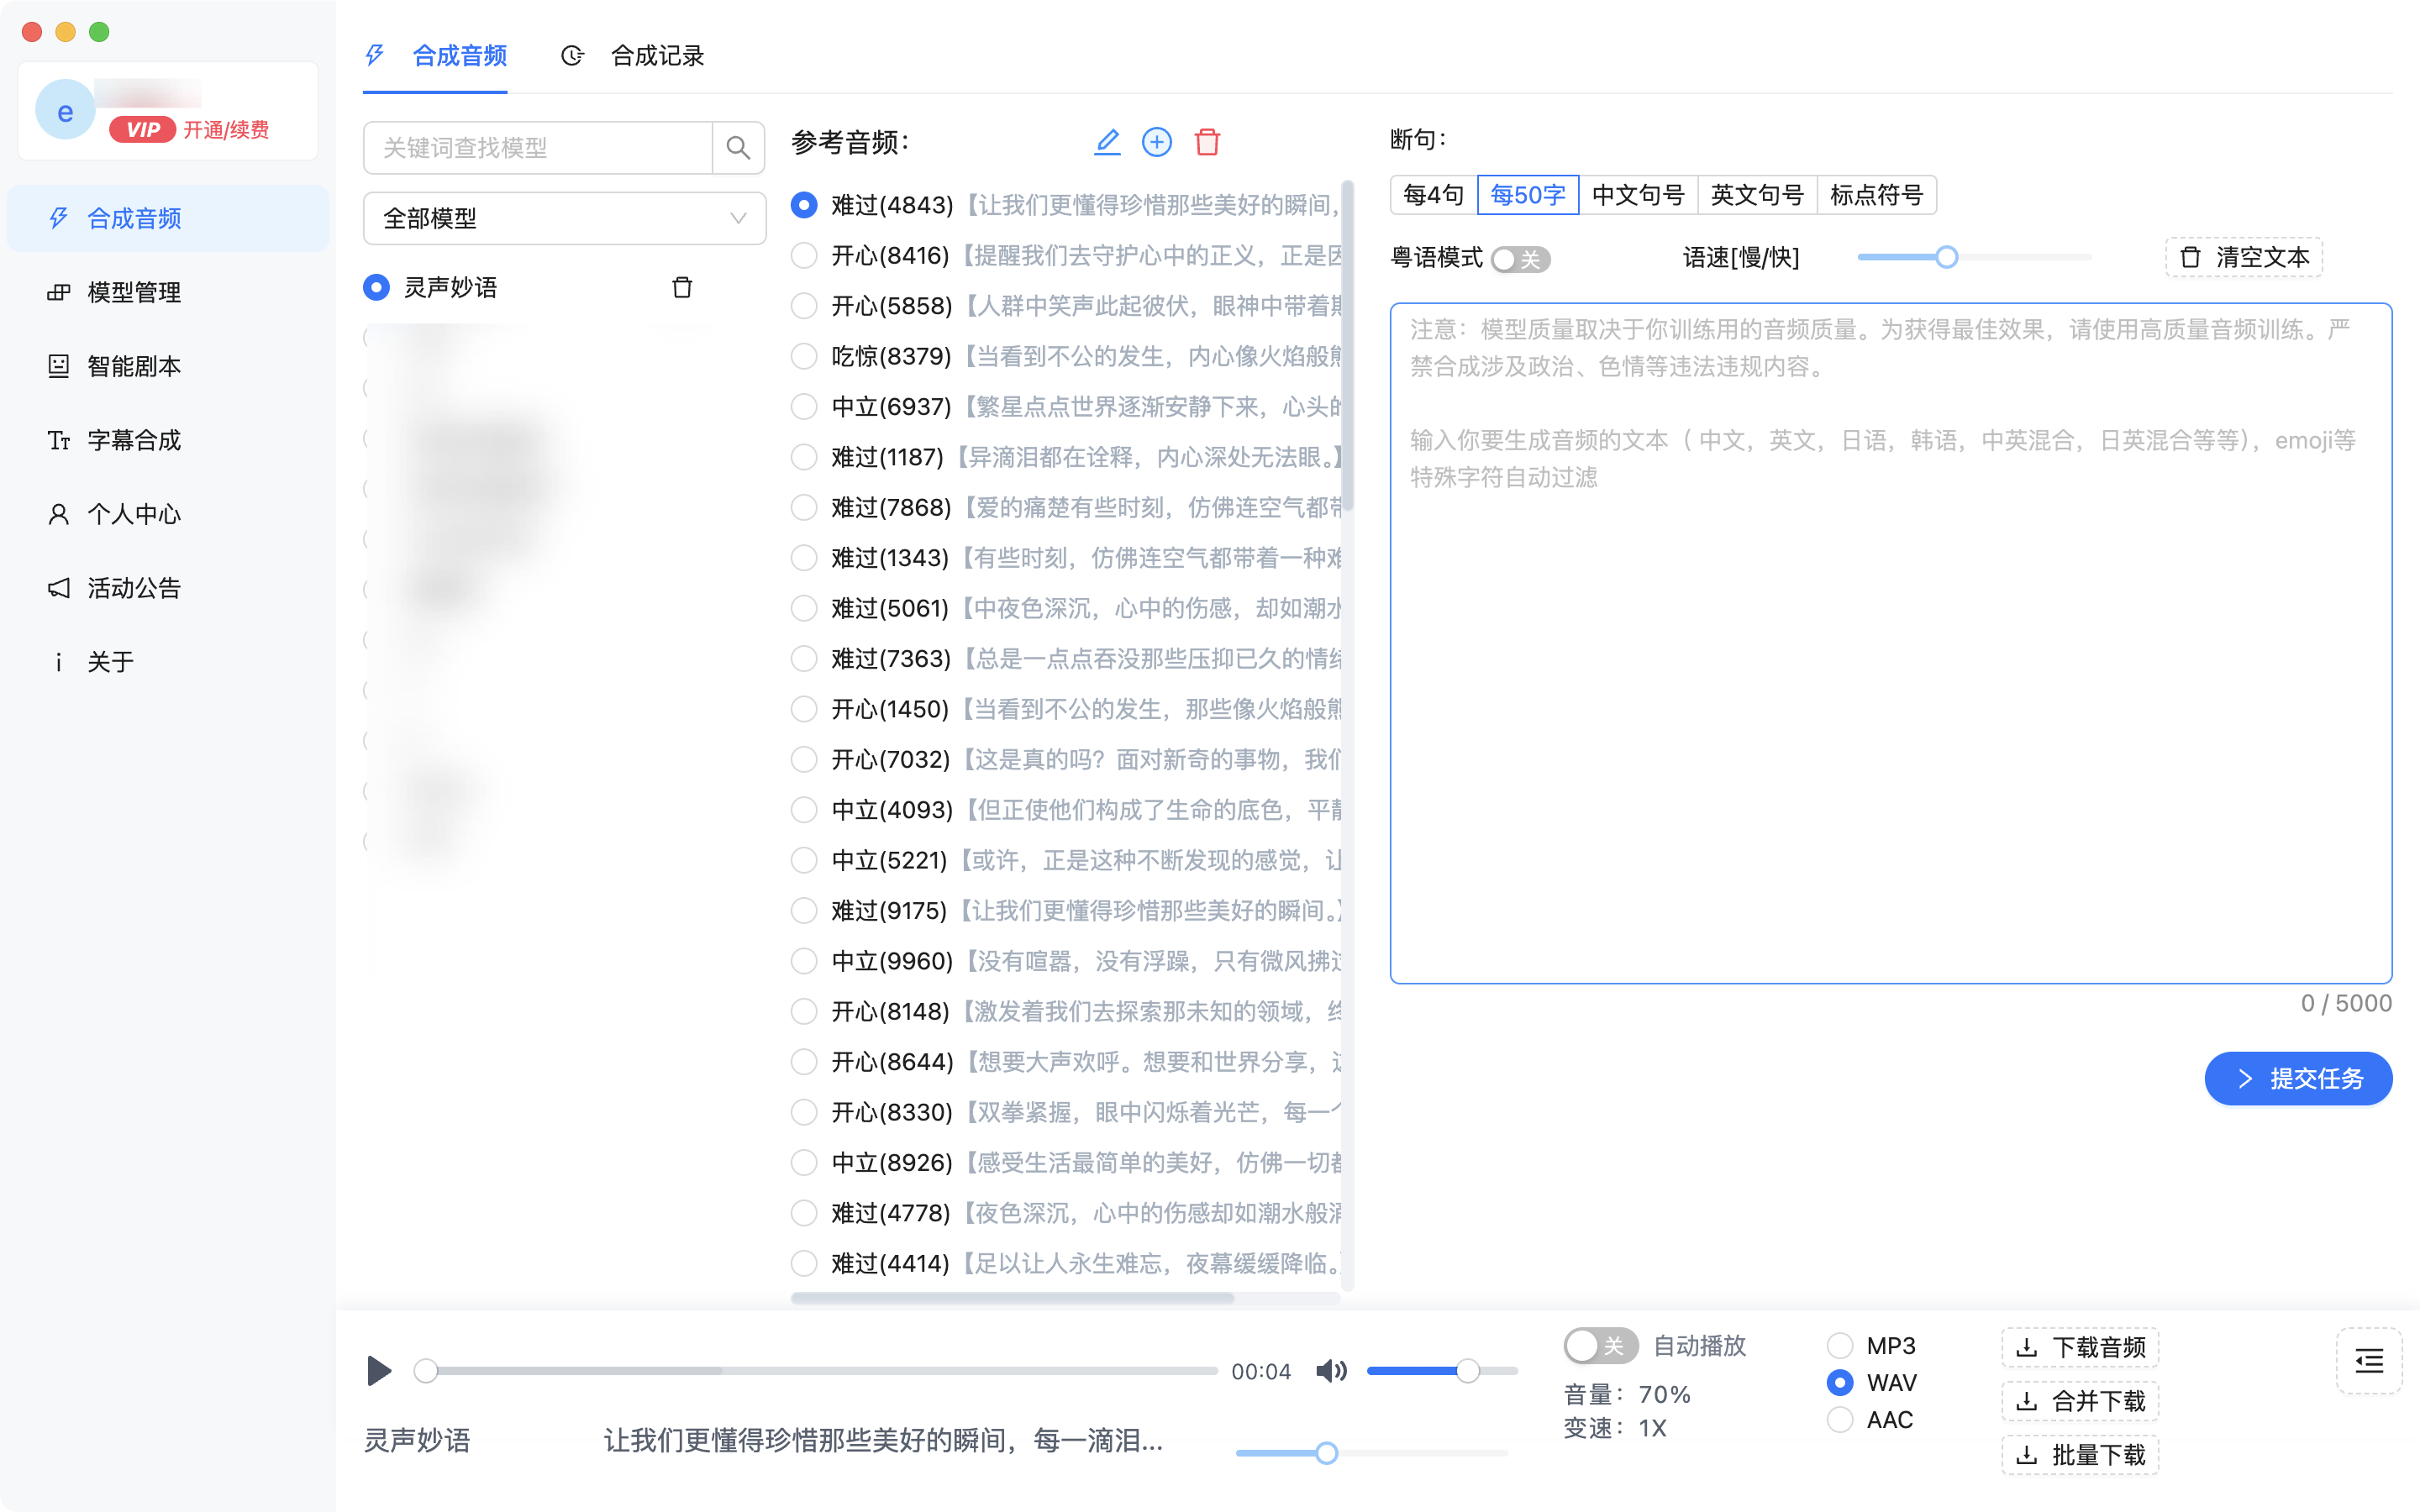The image size is (2420, 1512).
Task: Select the AAC format radio button
Action: 1839,1420
